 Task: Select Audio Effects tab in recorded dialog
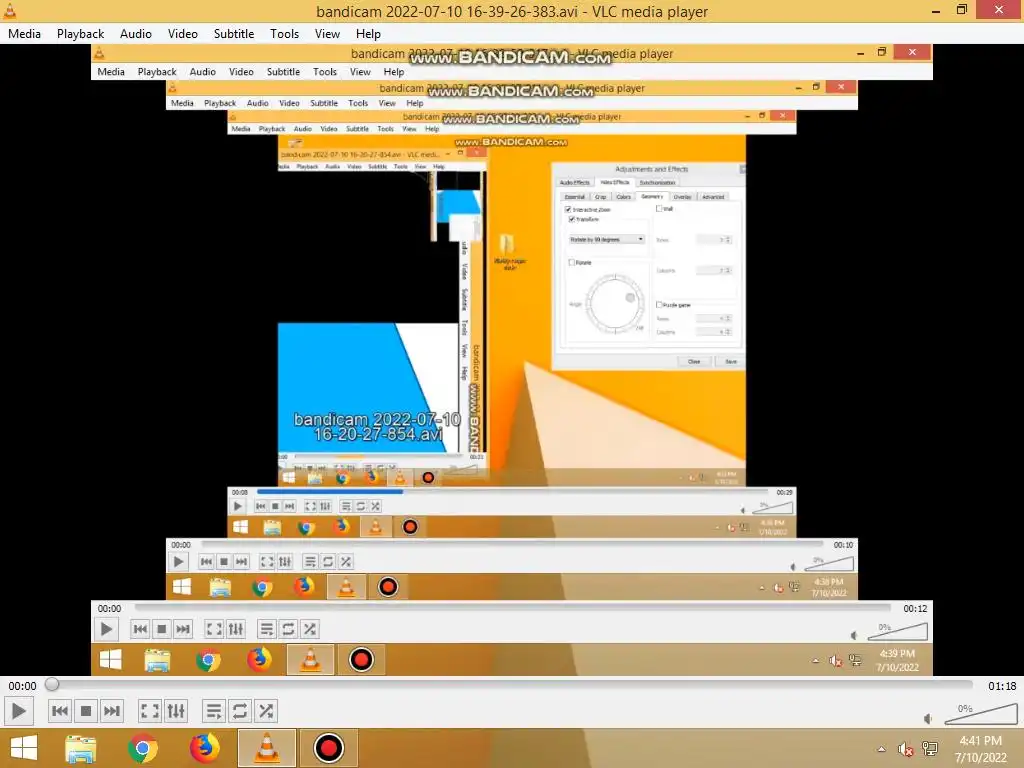[574, 182]
